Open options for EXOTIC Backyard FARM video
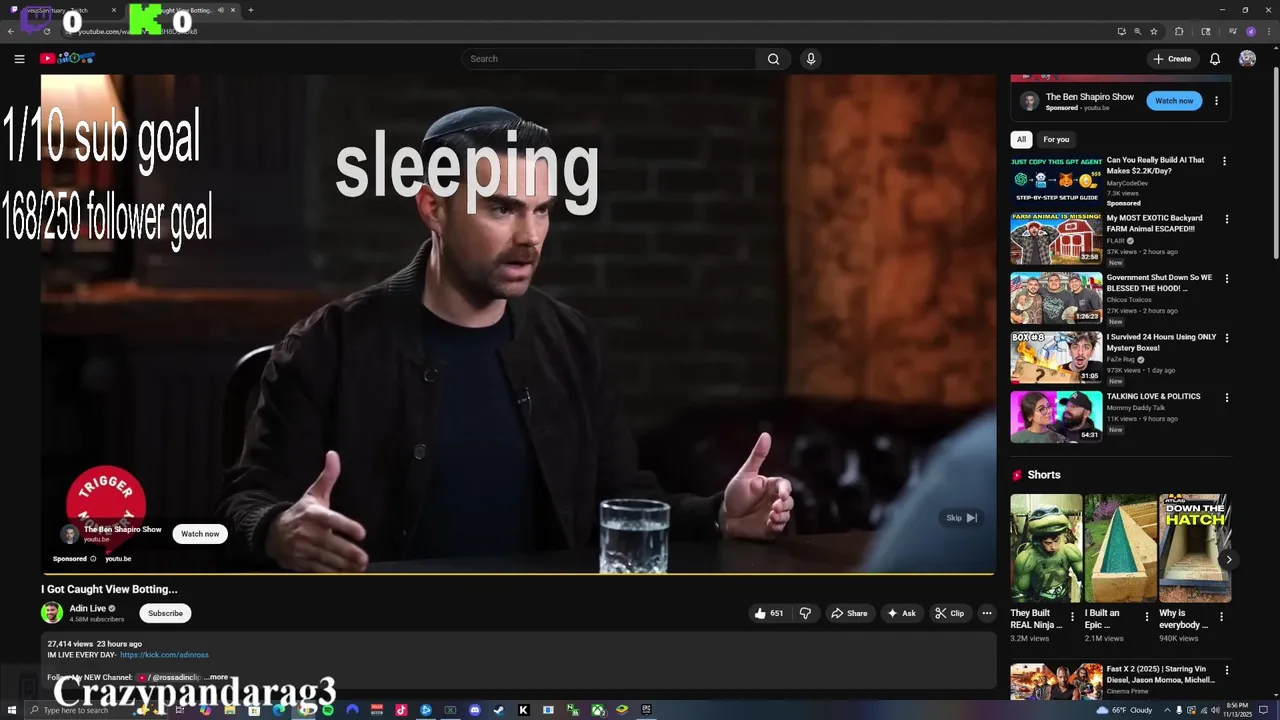 point(1227,219)
